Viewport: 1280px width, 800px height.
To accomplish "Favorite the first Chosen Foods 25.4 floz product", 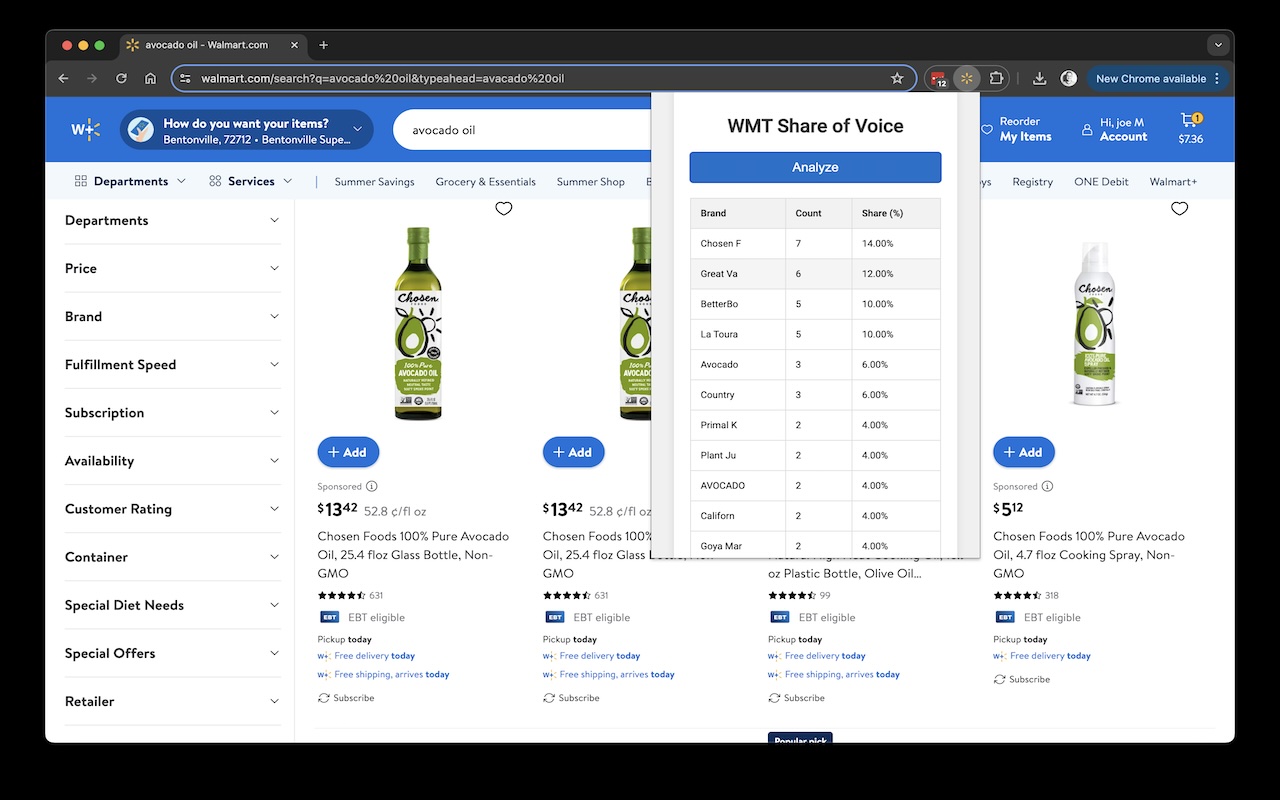I will coord(504,208).
